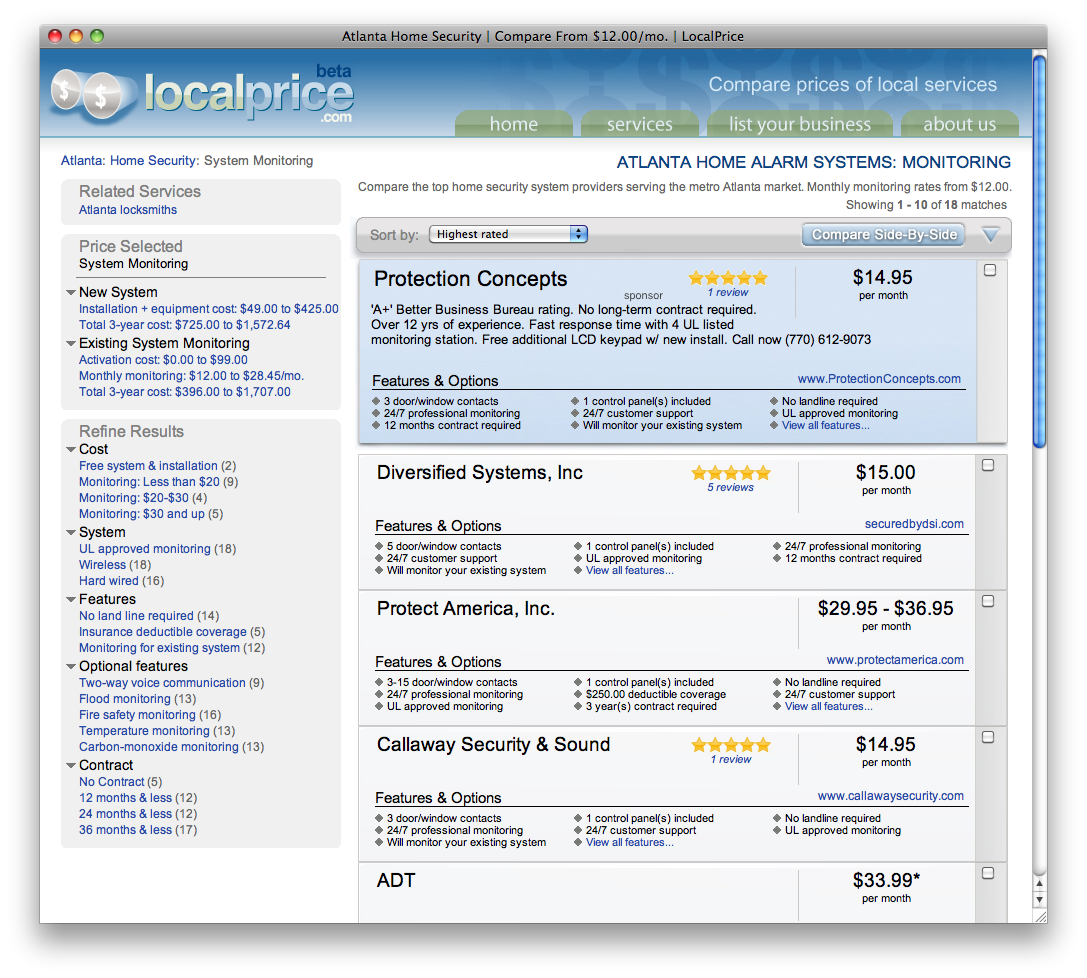This screenshot has height=978, width=1087.
Task: Click the scrollbar down arrow
Action: coord(1039,899)
